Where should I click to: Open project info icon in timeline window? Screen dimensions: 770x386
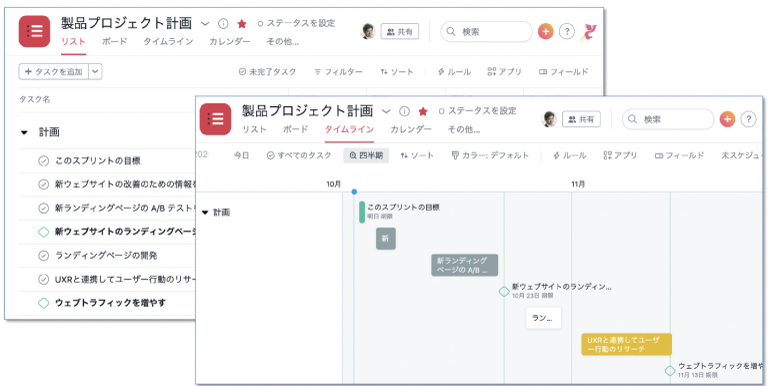click(404, 111)
